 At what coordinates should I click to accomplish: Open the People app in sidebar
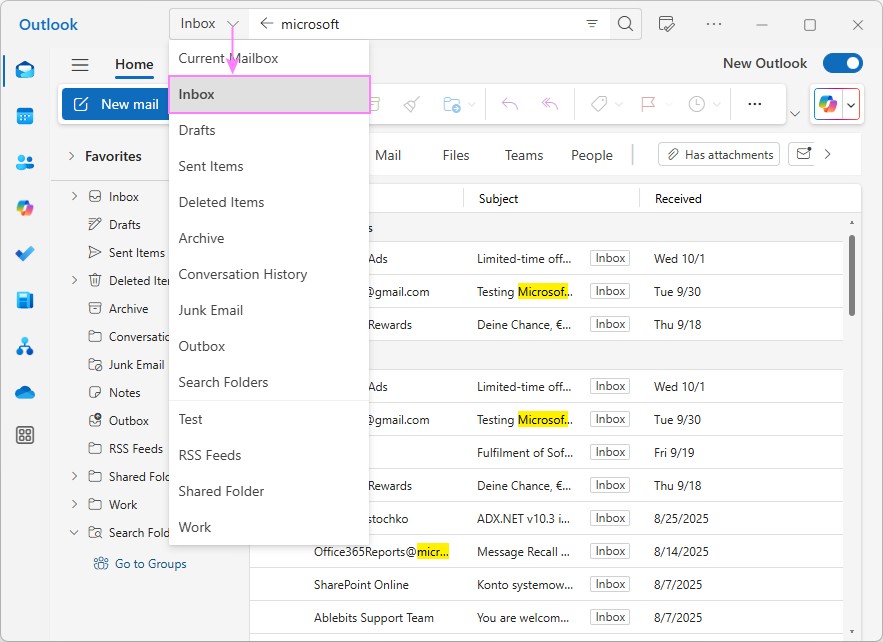[x=25, y=162]
